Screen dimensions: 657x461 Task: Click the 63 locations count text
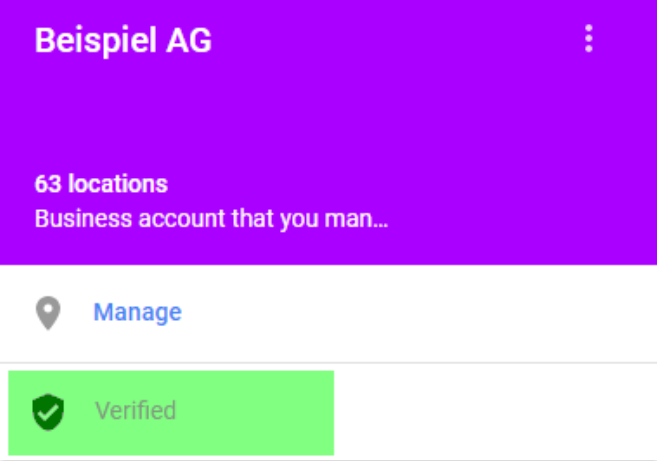(x=101, y=184)
